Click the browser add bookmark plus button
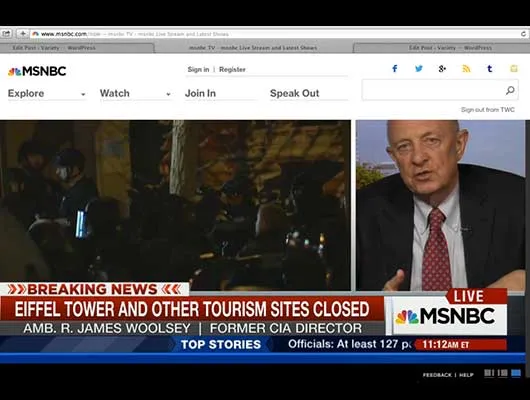530x400 pixels. tap(23, 33)
